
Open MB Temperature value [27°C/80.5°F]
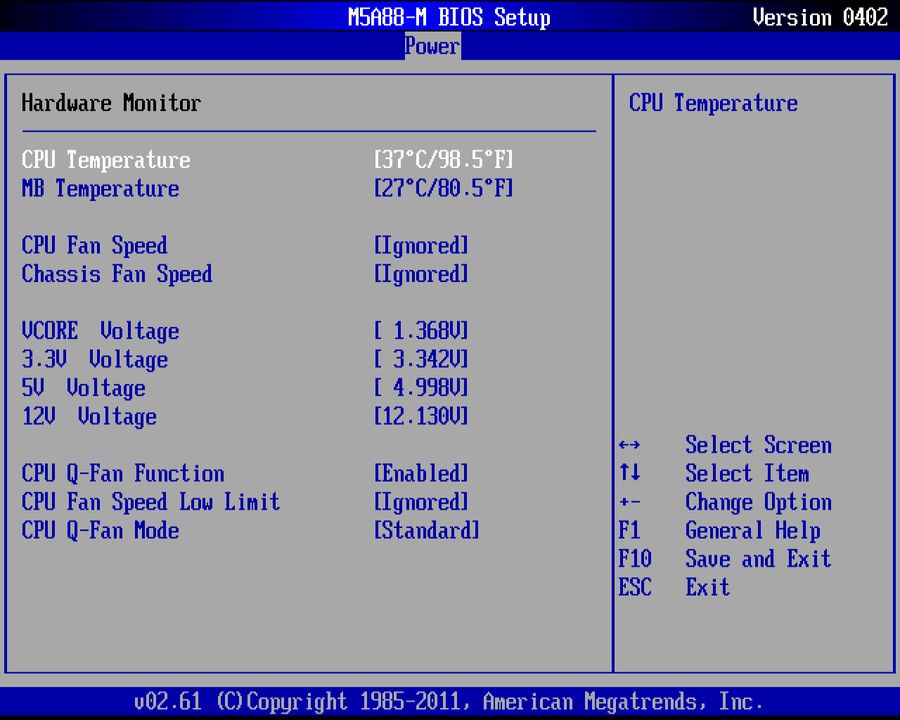pos(443,188)
